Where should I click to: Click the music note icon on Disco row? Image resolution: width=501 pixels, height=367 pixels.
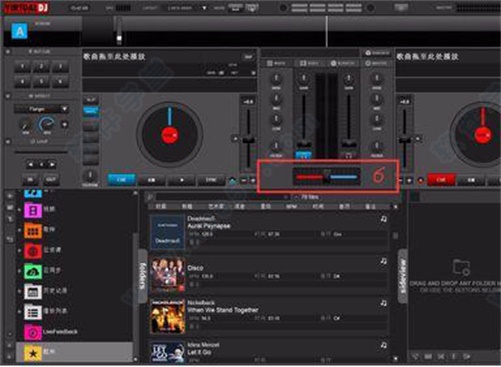click(x=384, y=261)
